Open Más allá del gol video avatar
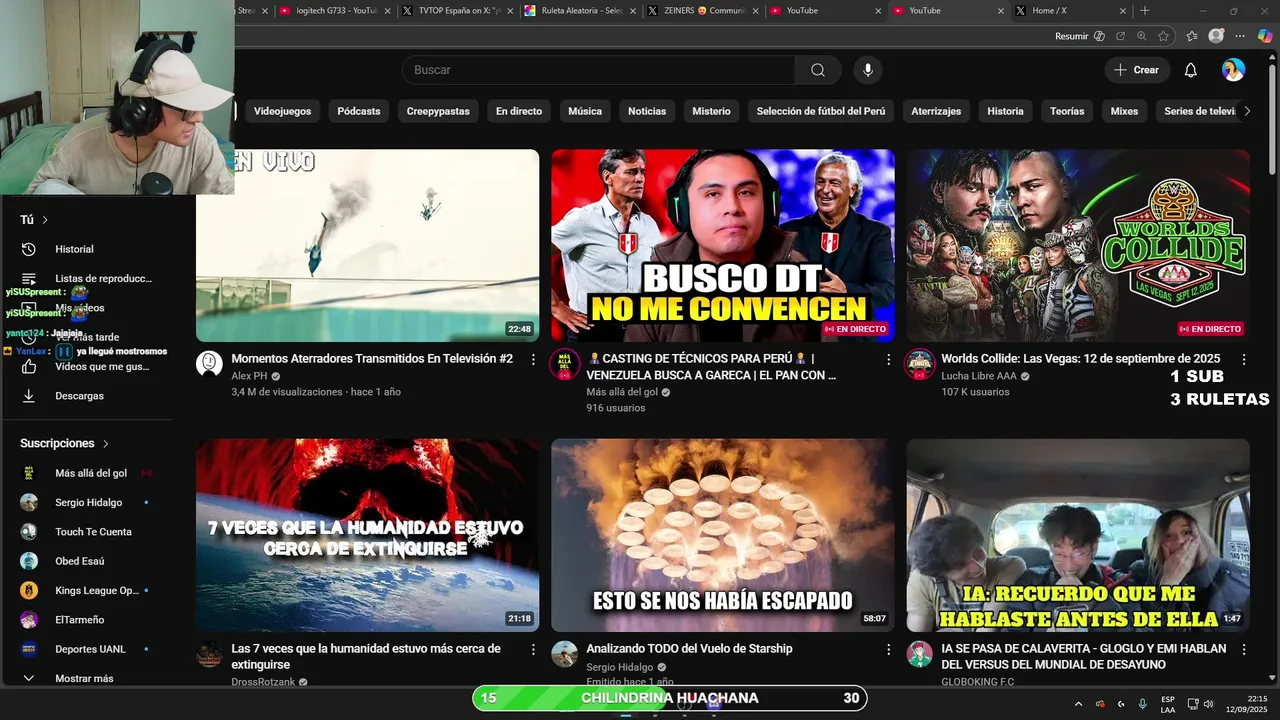The height and width of the screenshot is (720, 1280). (564, 364)
